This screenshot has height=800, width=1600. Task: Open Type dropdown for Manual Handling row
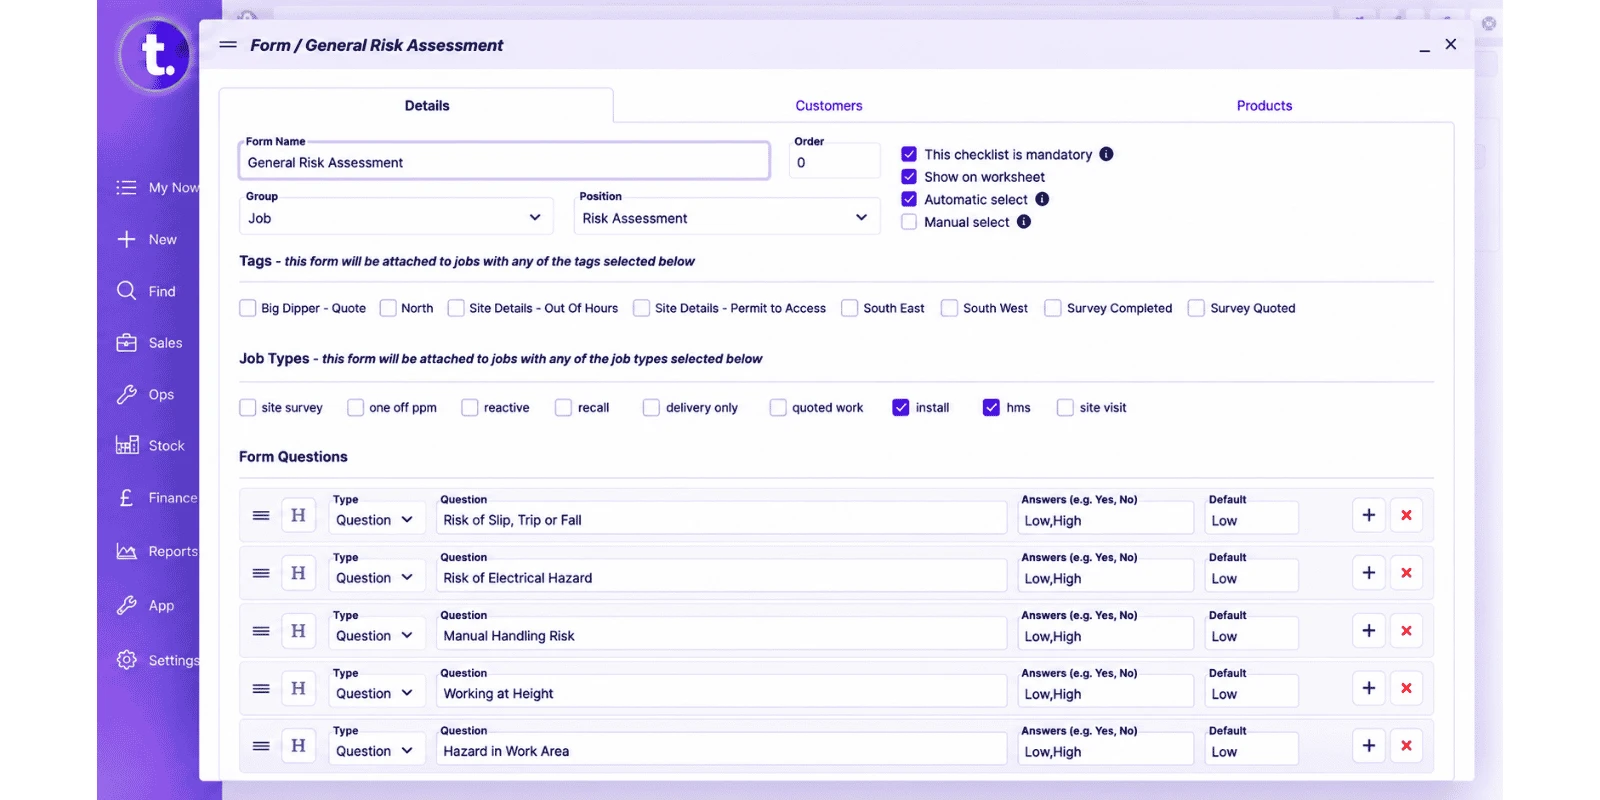point(376,636)
